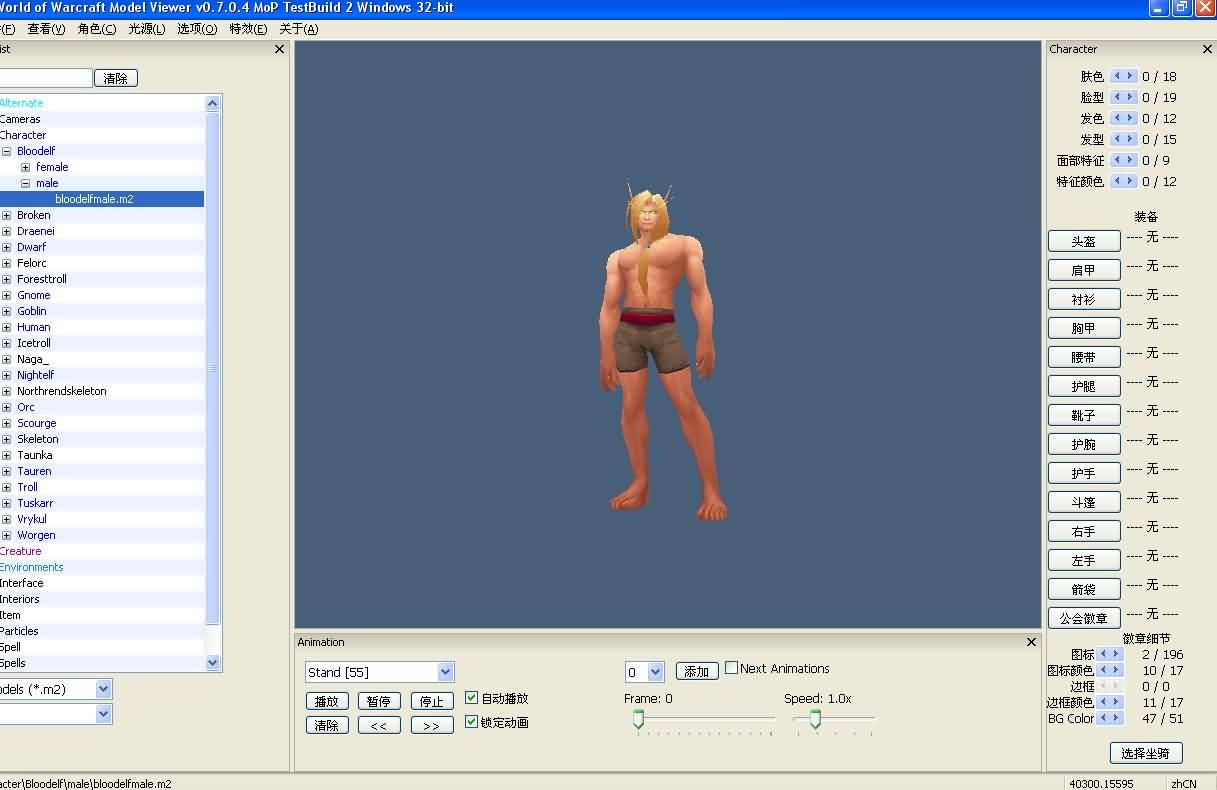Click the Speed slider handle
This screenshot has height=790, width=1217.
coord(815,720)
